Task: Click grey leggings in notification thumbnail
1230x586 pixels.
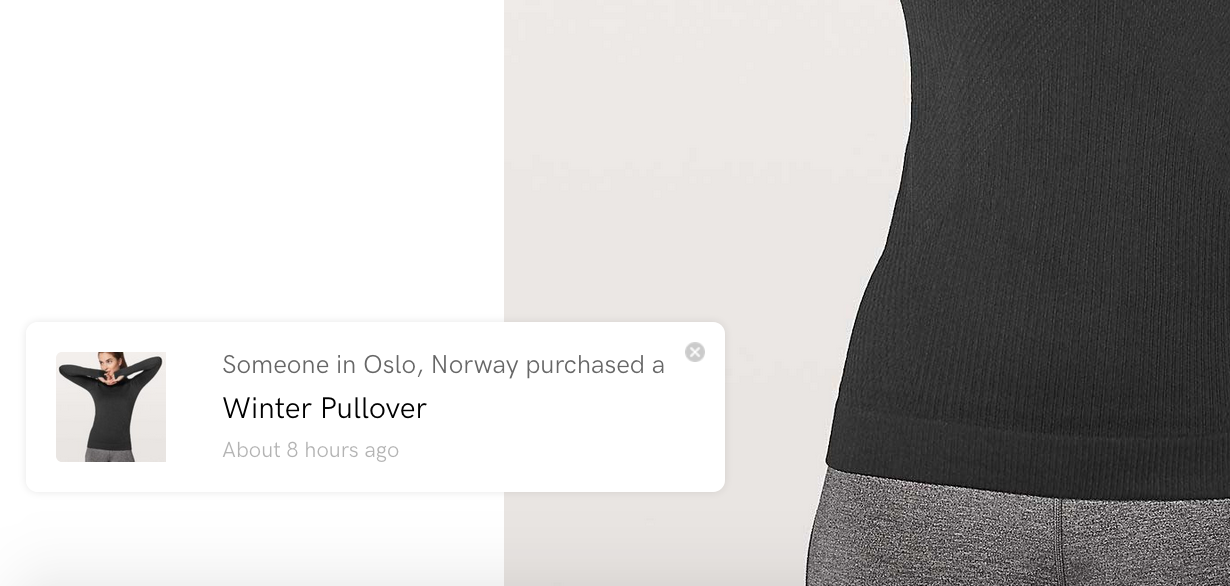Action: click(111, 453)
